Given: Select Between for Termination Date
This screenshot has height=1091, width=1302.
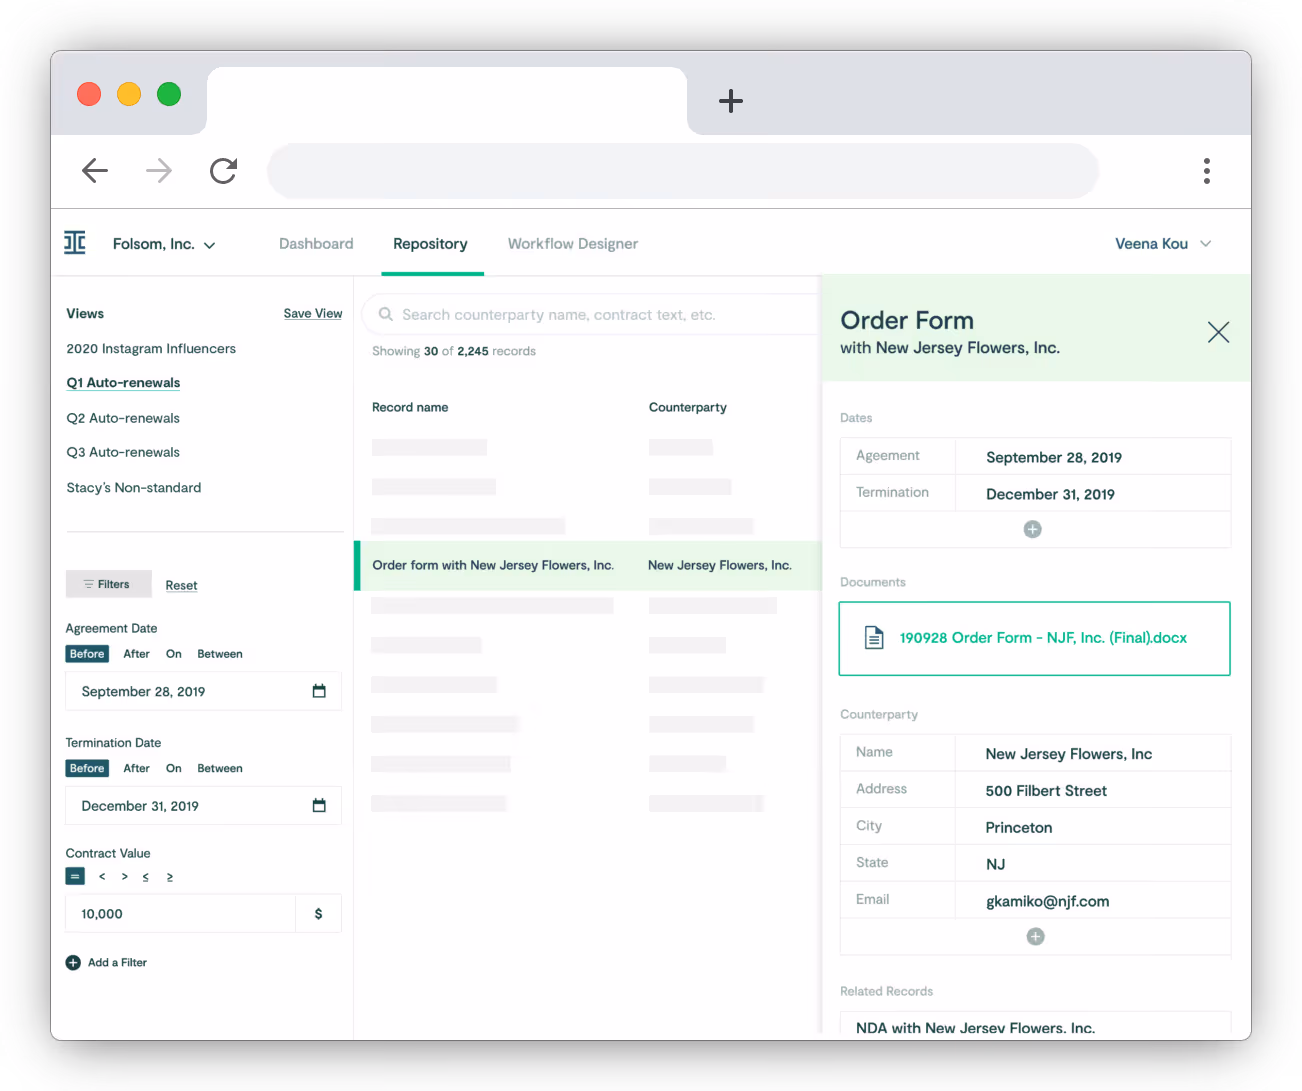Looking at the screenshot, I should (220, 768).
